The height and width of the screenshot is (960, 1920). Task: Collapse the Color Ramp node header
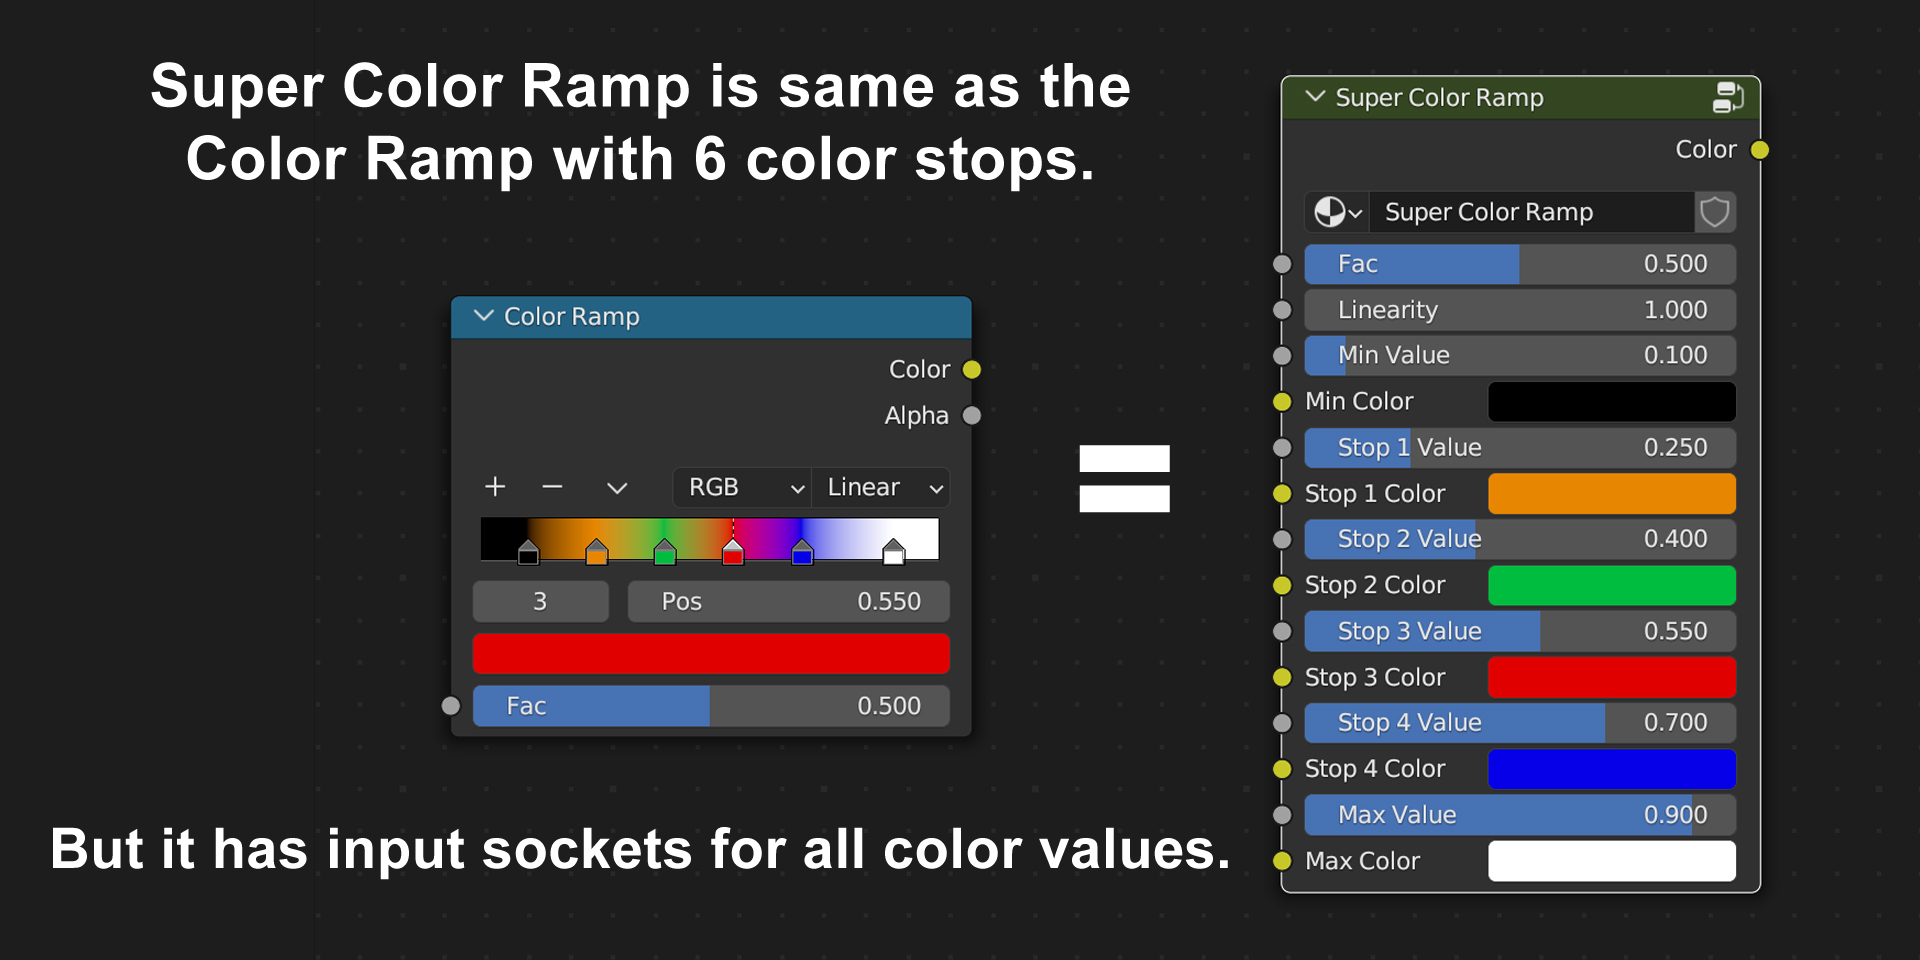[x=483, y=316]
